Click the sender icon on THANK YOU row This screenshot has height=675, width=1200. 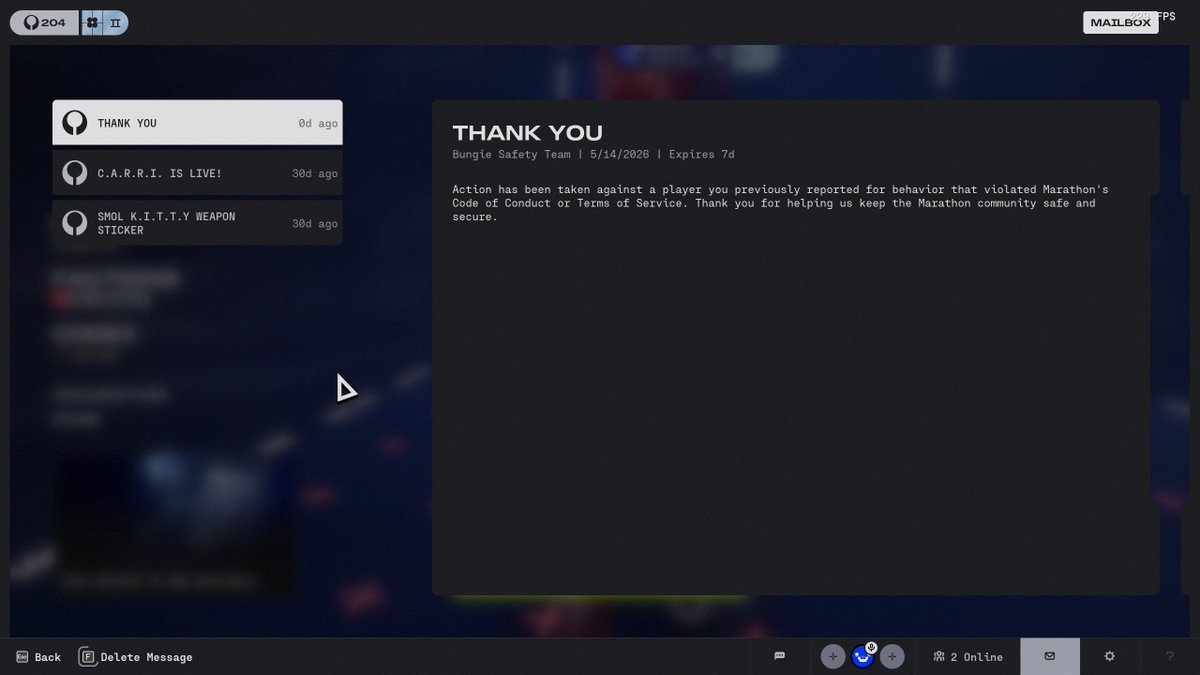coord(74,123)
